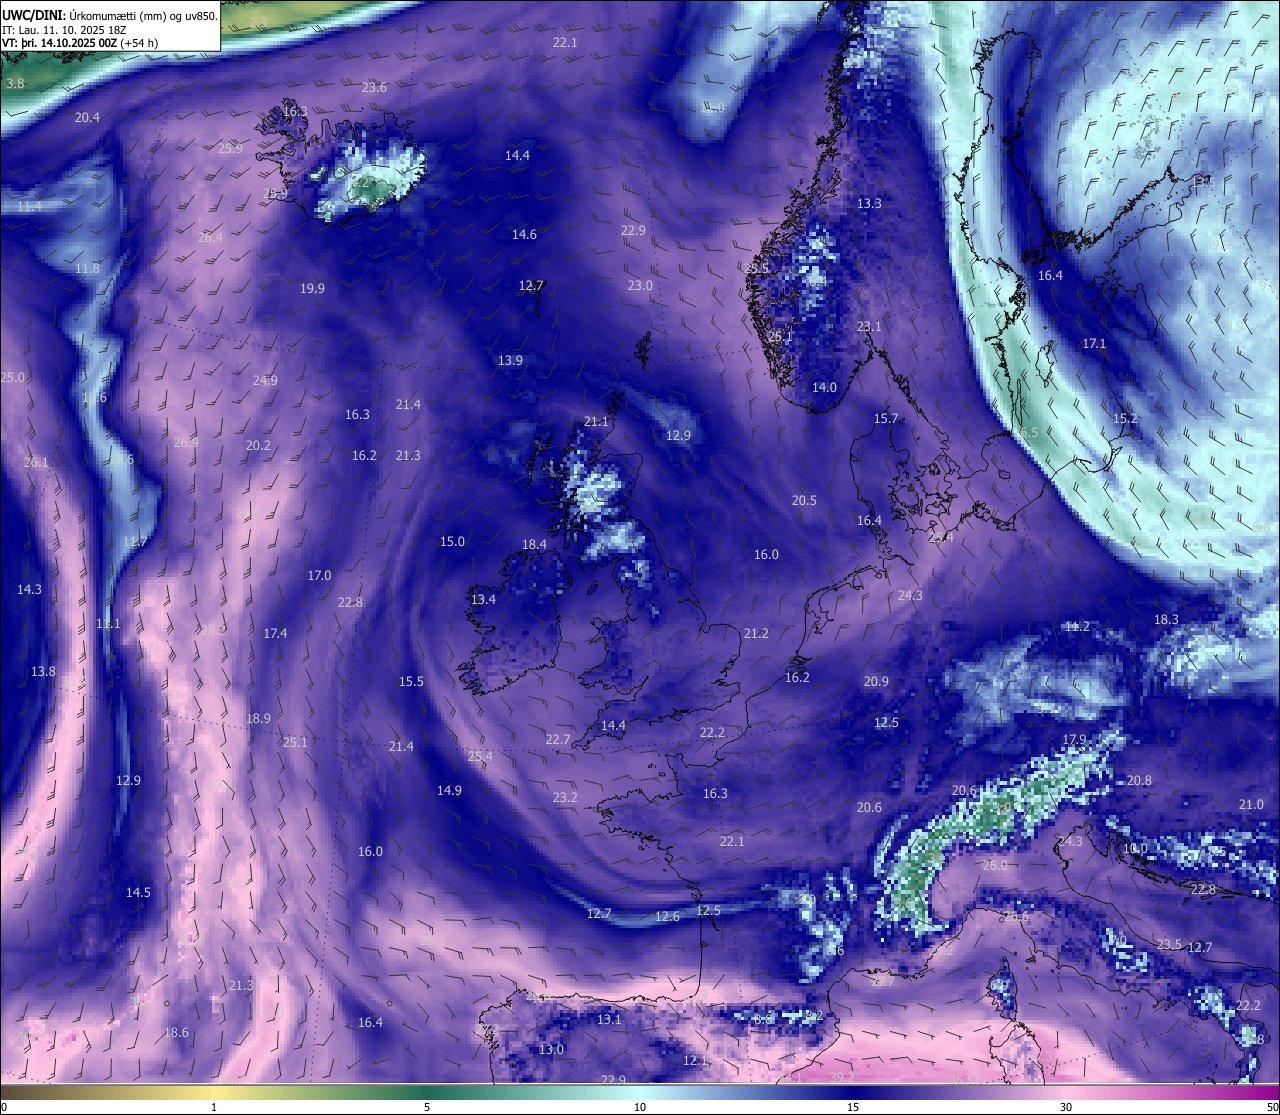Click the color scale bar at the bottom
Image resolution: width=1280 pixels, height=1115 pixels.
tap(640, 1092)
